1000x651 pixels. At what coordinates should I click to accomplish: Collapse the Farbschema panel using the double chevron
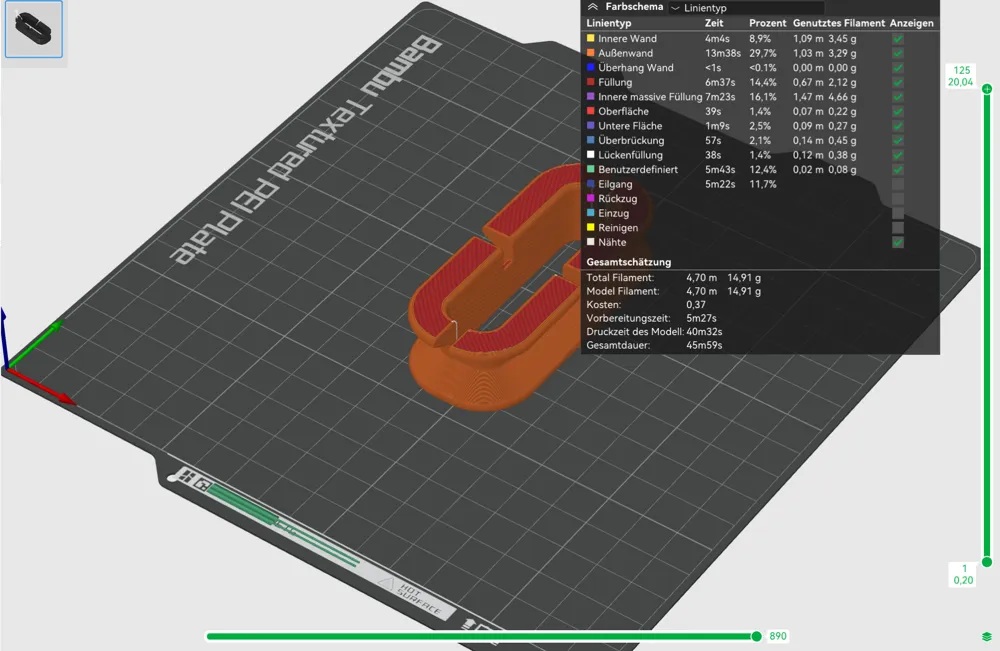coord(594,7)
